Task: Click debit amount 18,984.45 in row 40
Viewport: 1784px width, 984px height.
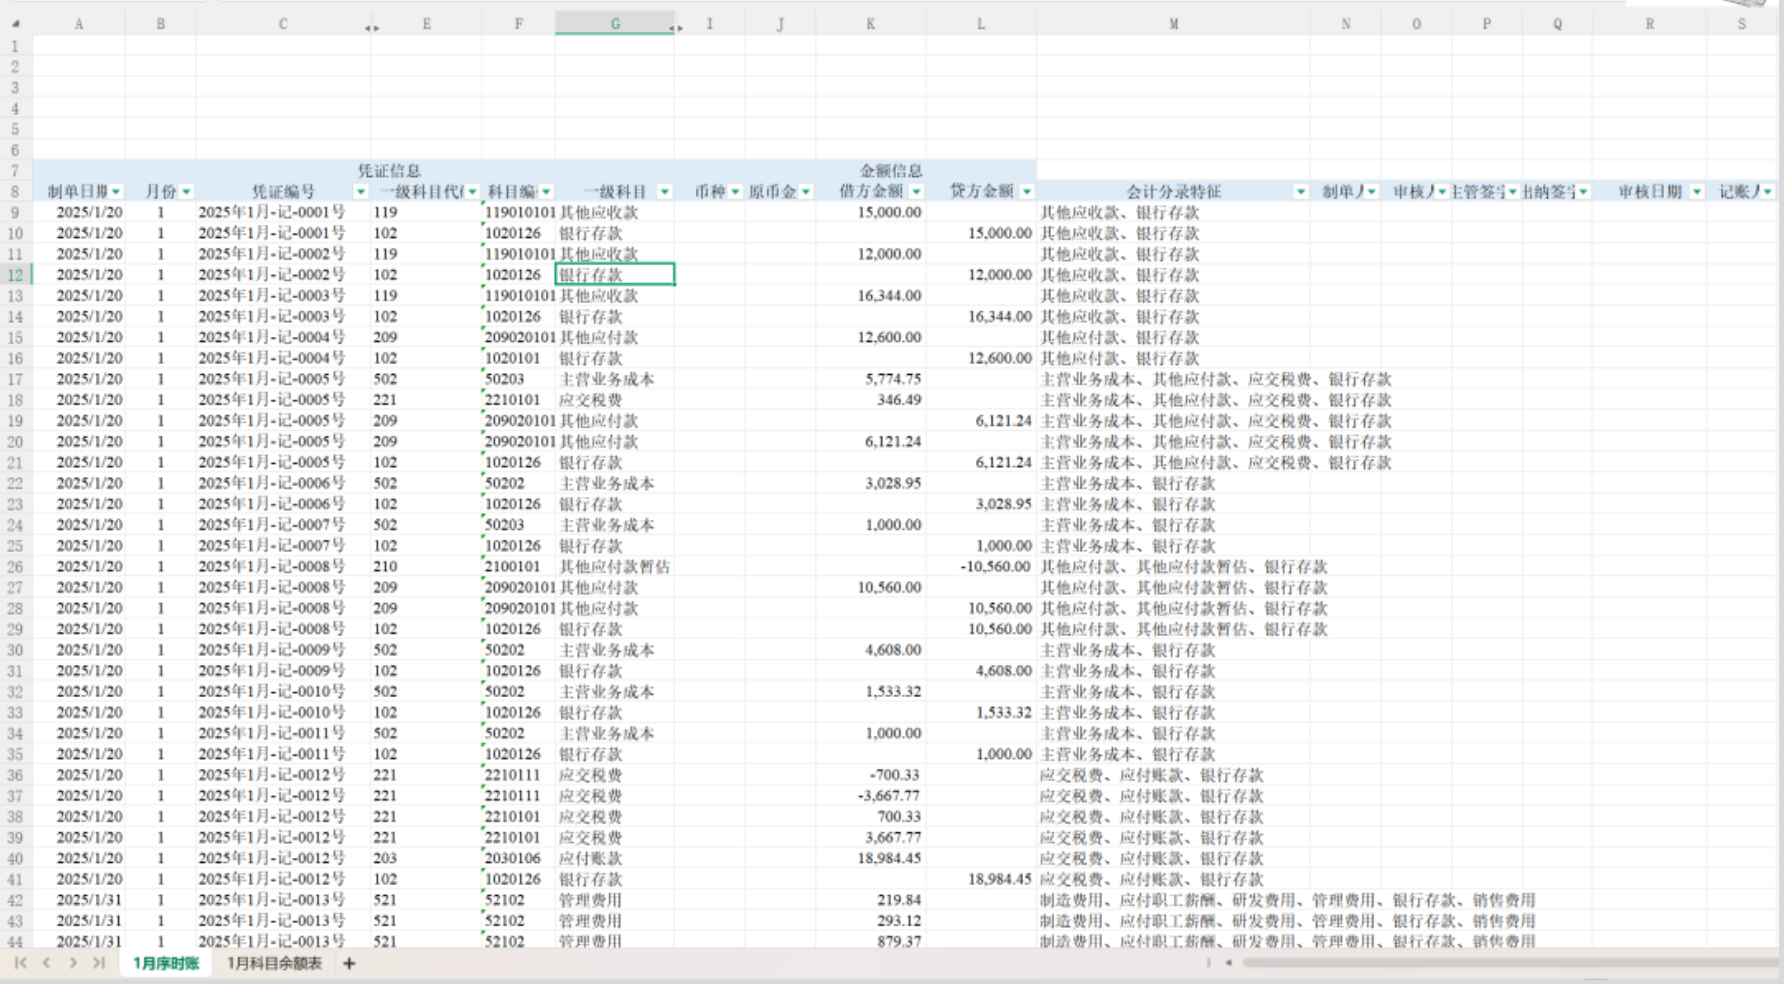Action: click(x=871, y=858)
